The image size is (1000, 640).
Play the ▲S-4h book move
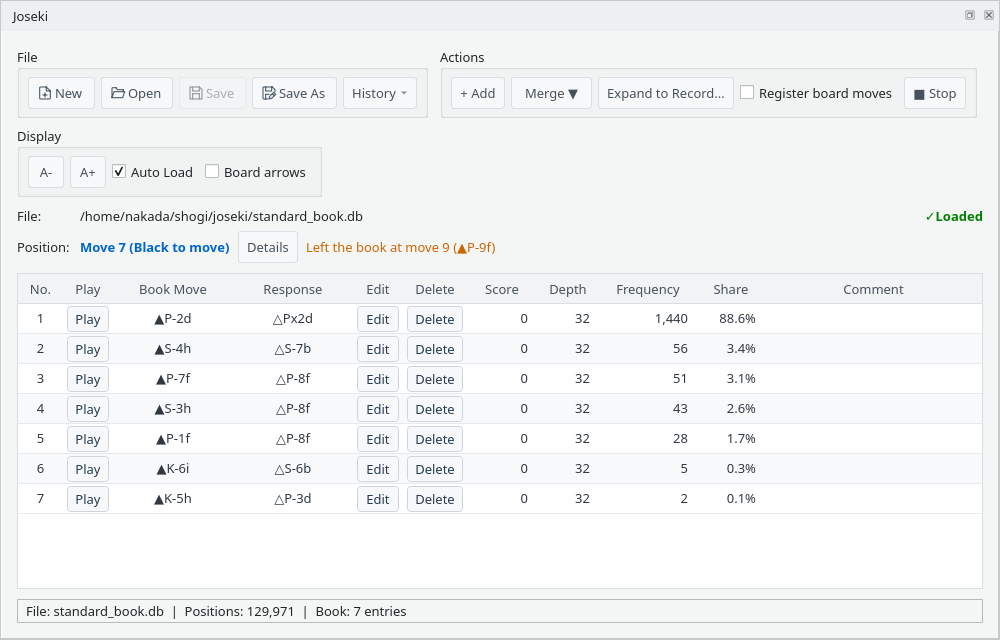[87, 349]
